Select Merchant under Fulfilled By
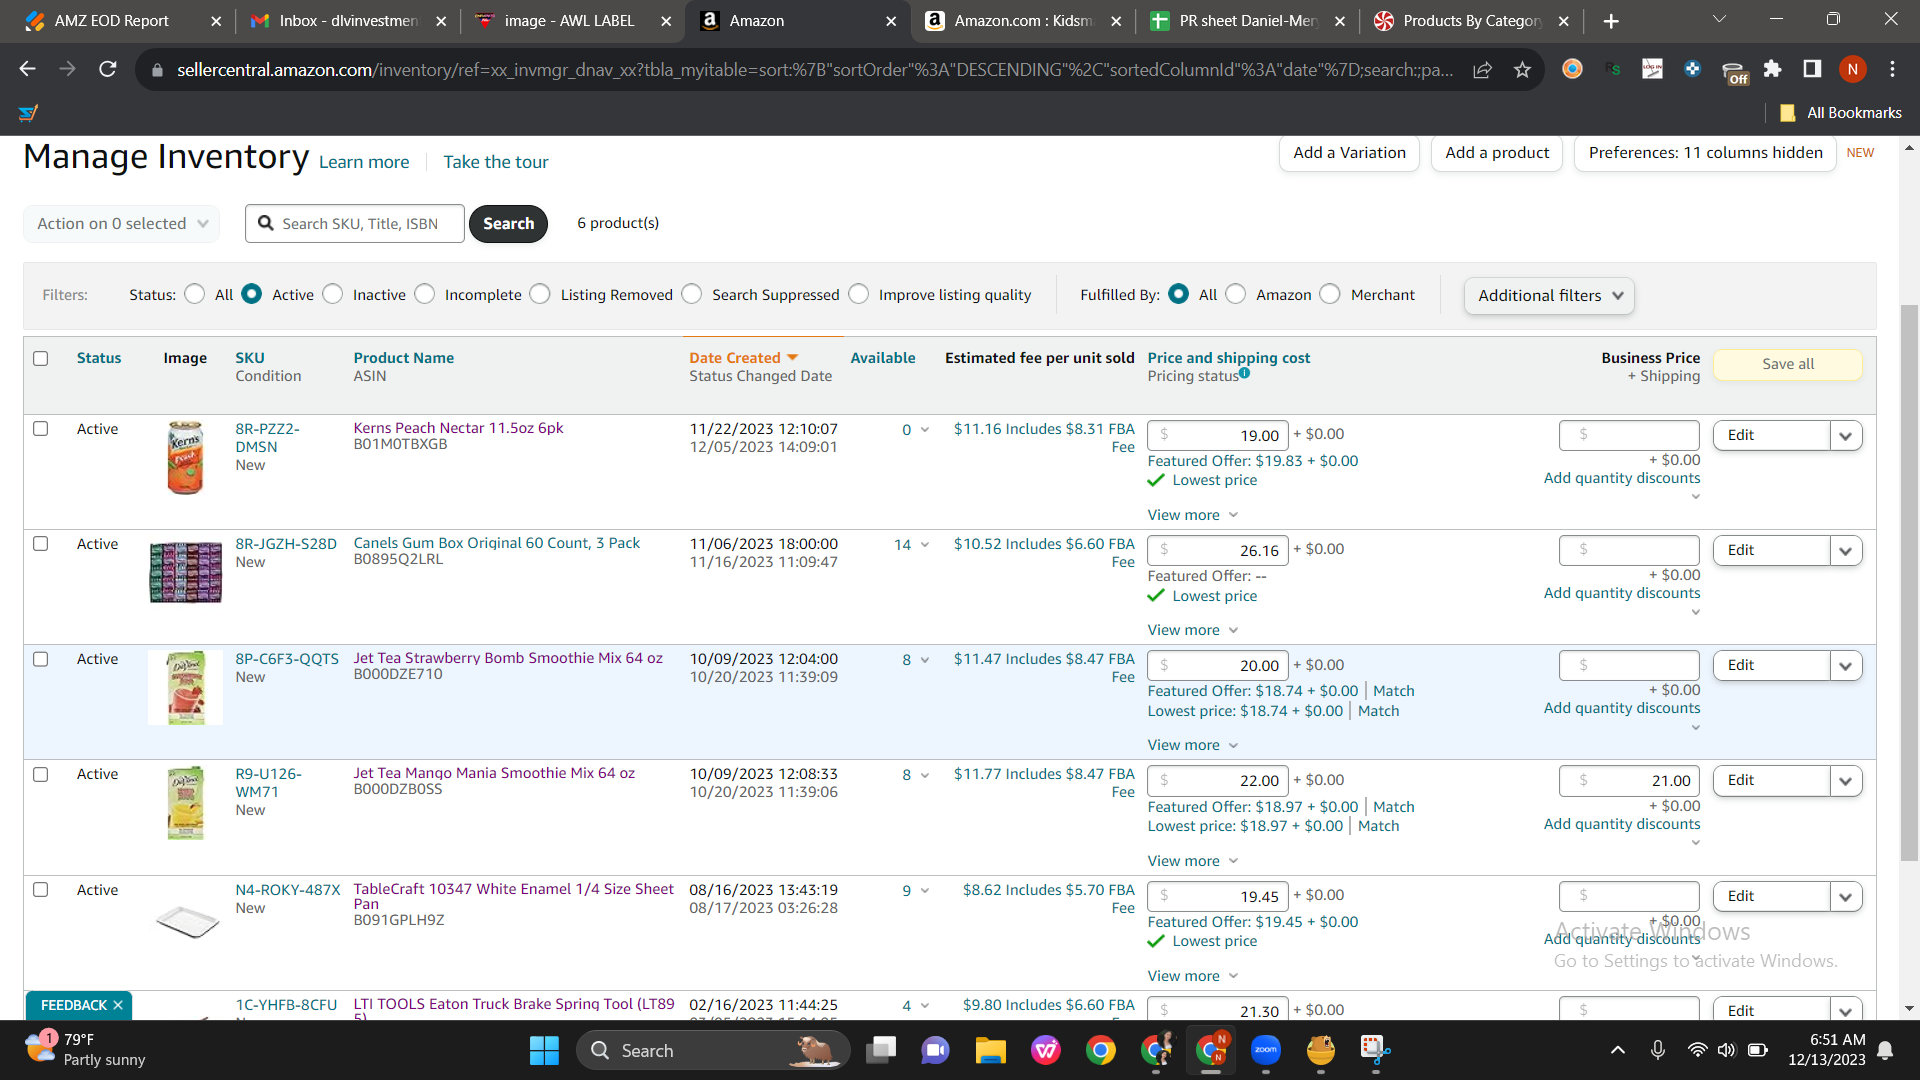This screenshot has width=1920, height=1080. (1330, 294)
